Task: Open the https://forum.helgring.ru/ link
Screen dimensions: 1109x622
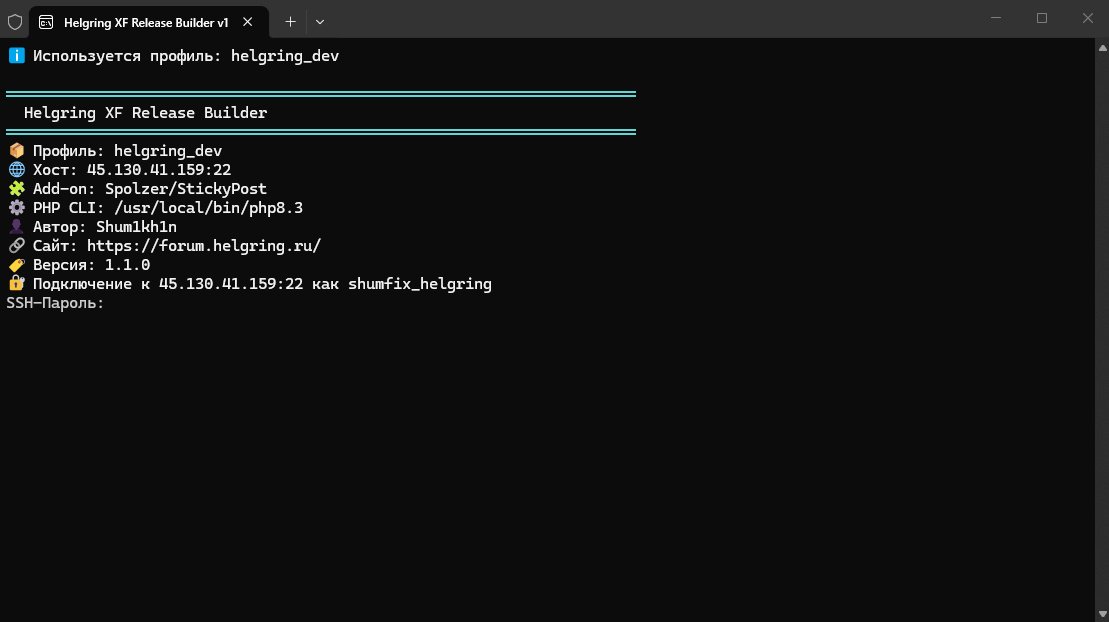Action: [x=204, y=246]
